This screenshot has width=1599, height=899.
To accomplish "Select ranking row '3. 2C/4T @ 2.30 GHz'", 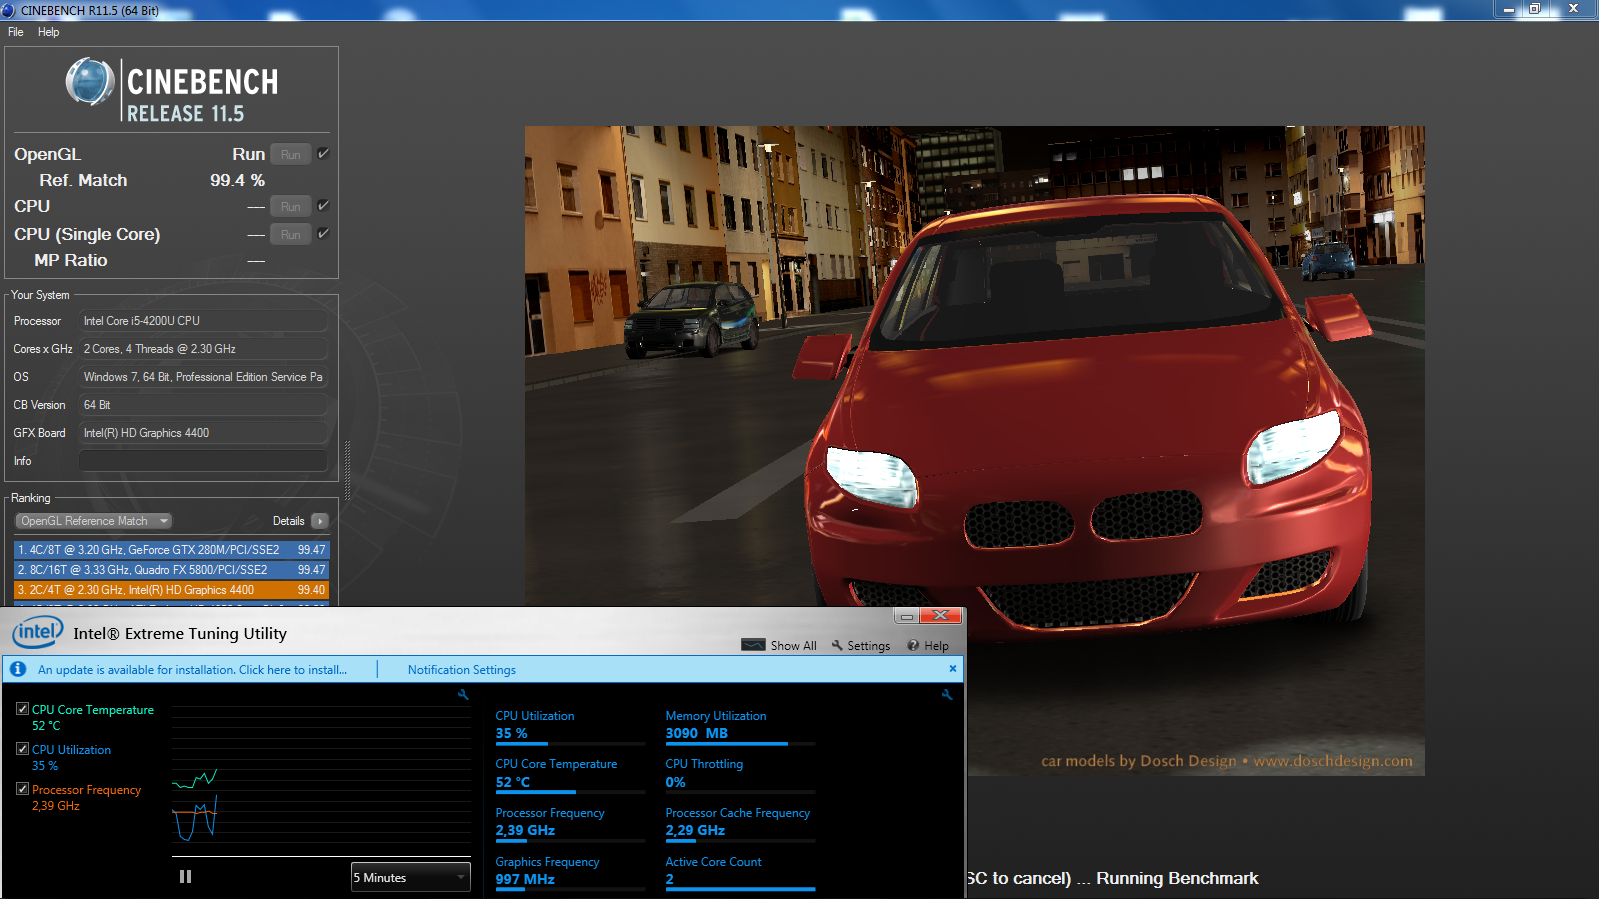I will click(171, 590).
